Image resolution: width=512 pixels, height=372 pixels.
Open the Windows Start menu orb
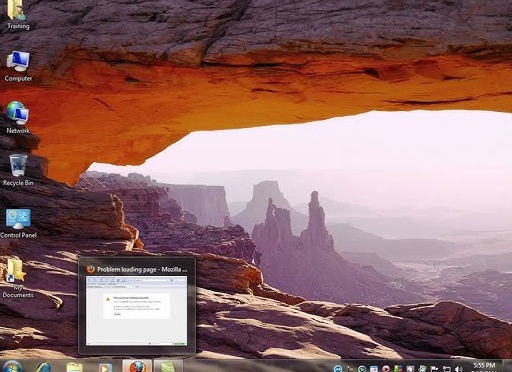(12, 367)
